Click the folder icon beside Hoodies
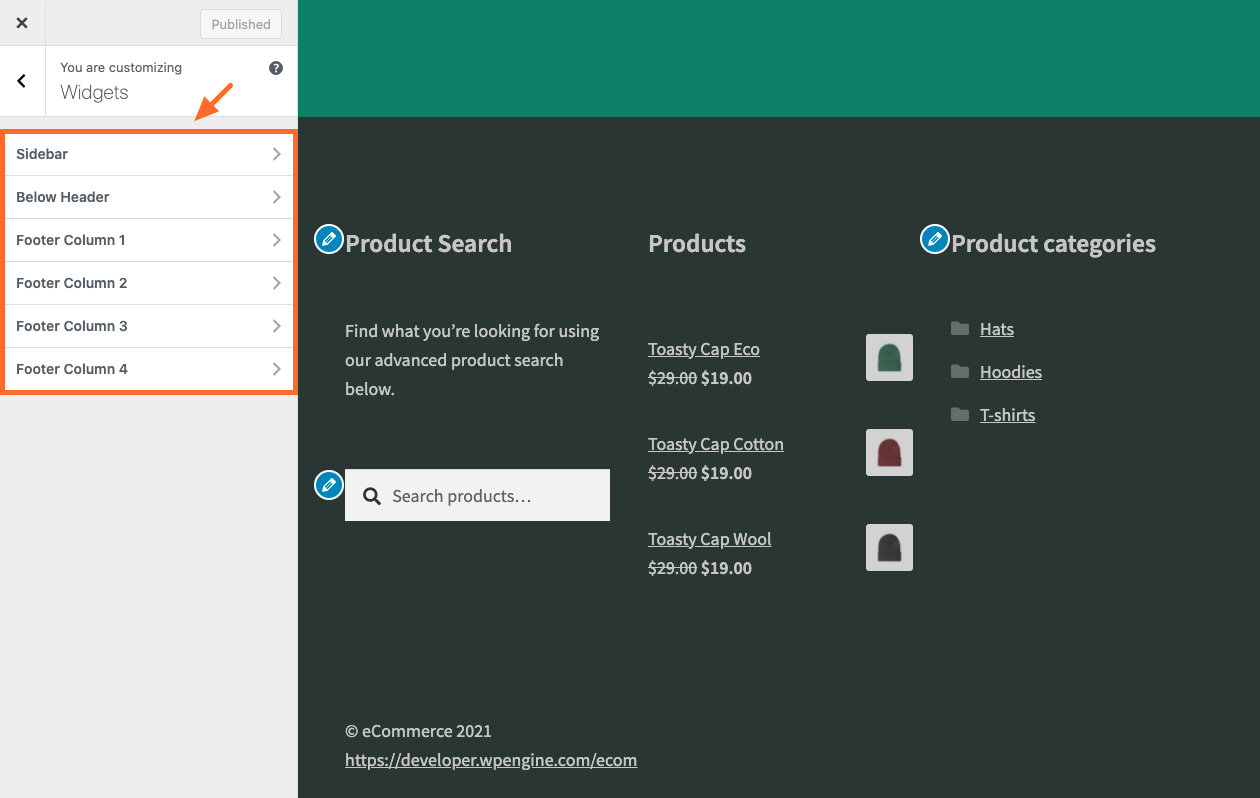Image resolution: width=1260 pixels, height=798 pixels. (x=958, y=371)
